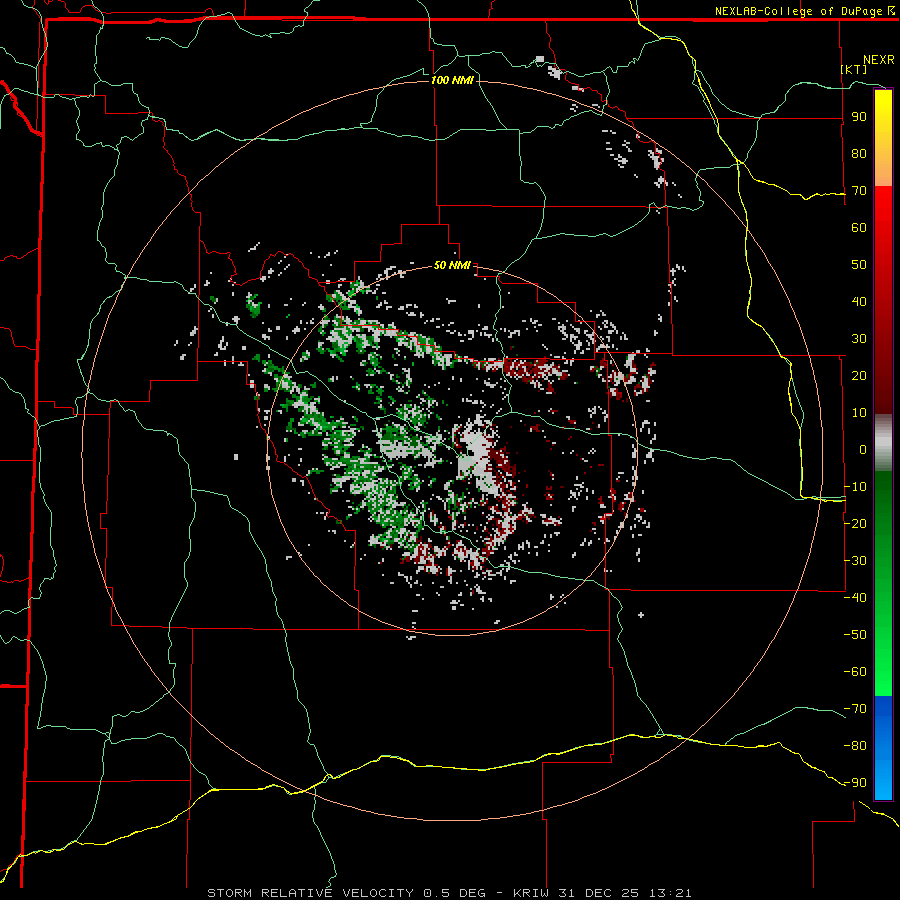The width and height of the screenshot is (900, 900).
Task: Click the 31 DEC 25 date text
Action: [599, 893]
